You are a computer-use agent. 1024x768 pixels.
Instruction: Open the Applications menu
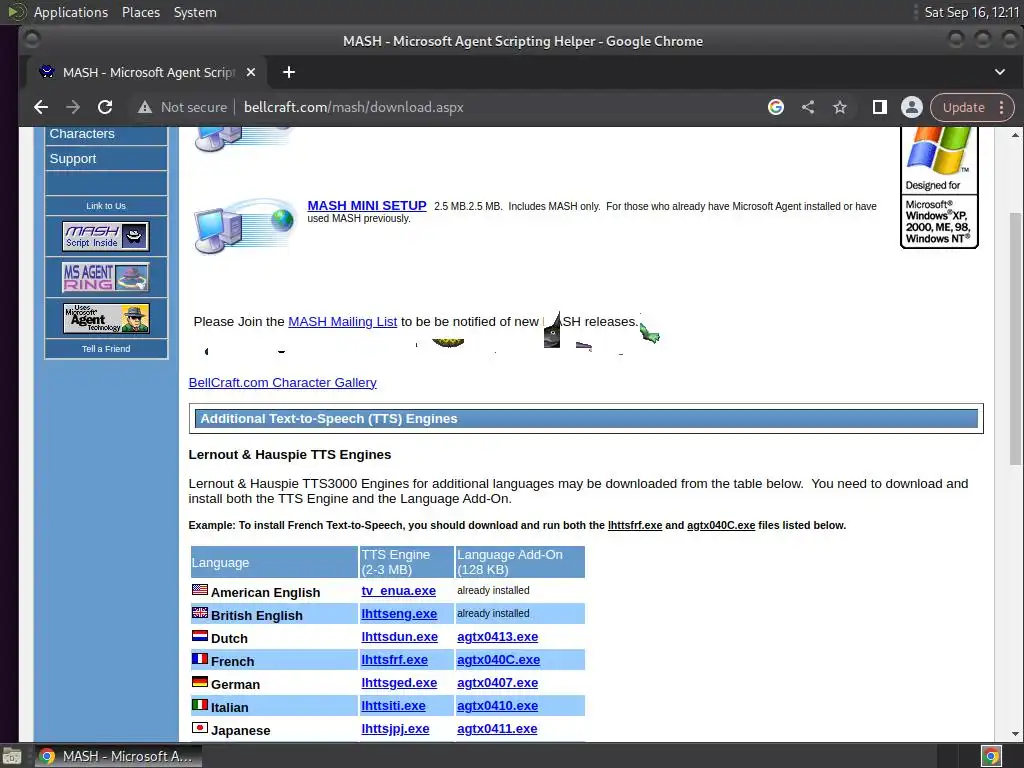[x=71, y=12]
